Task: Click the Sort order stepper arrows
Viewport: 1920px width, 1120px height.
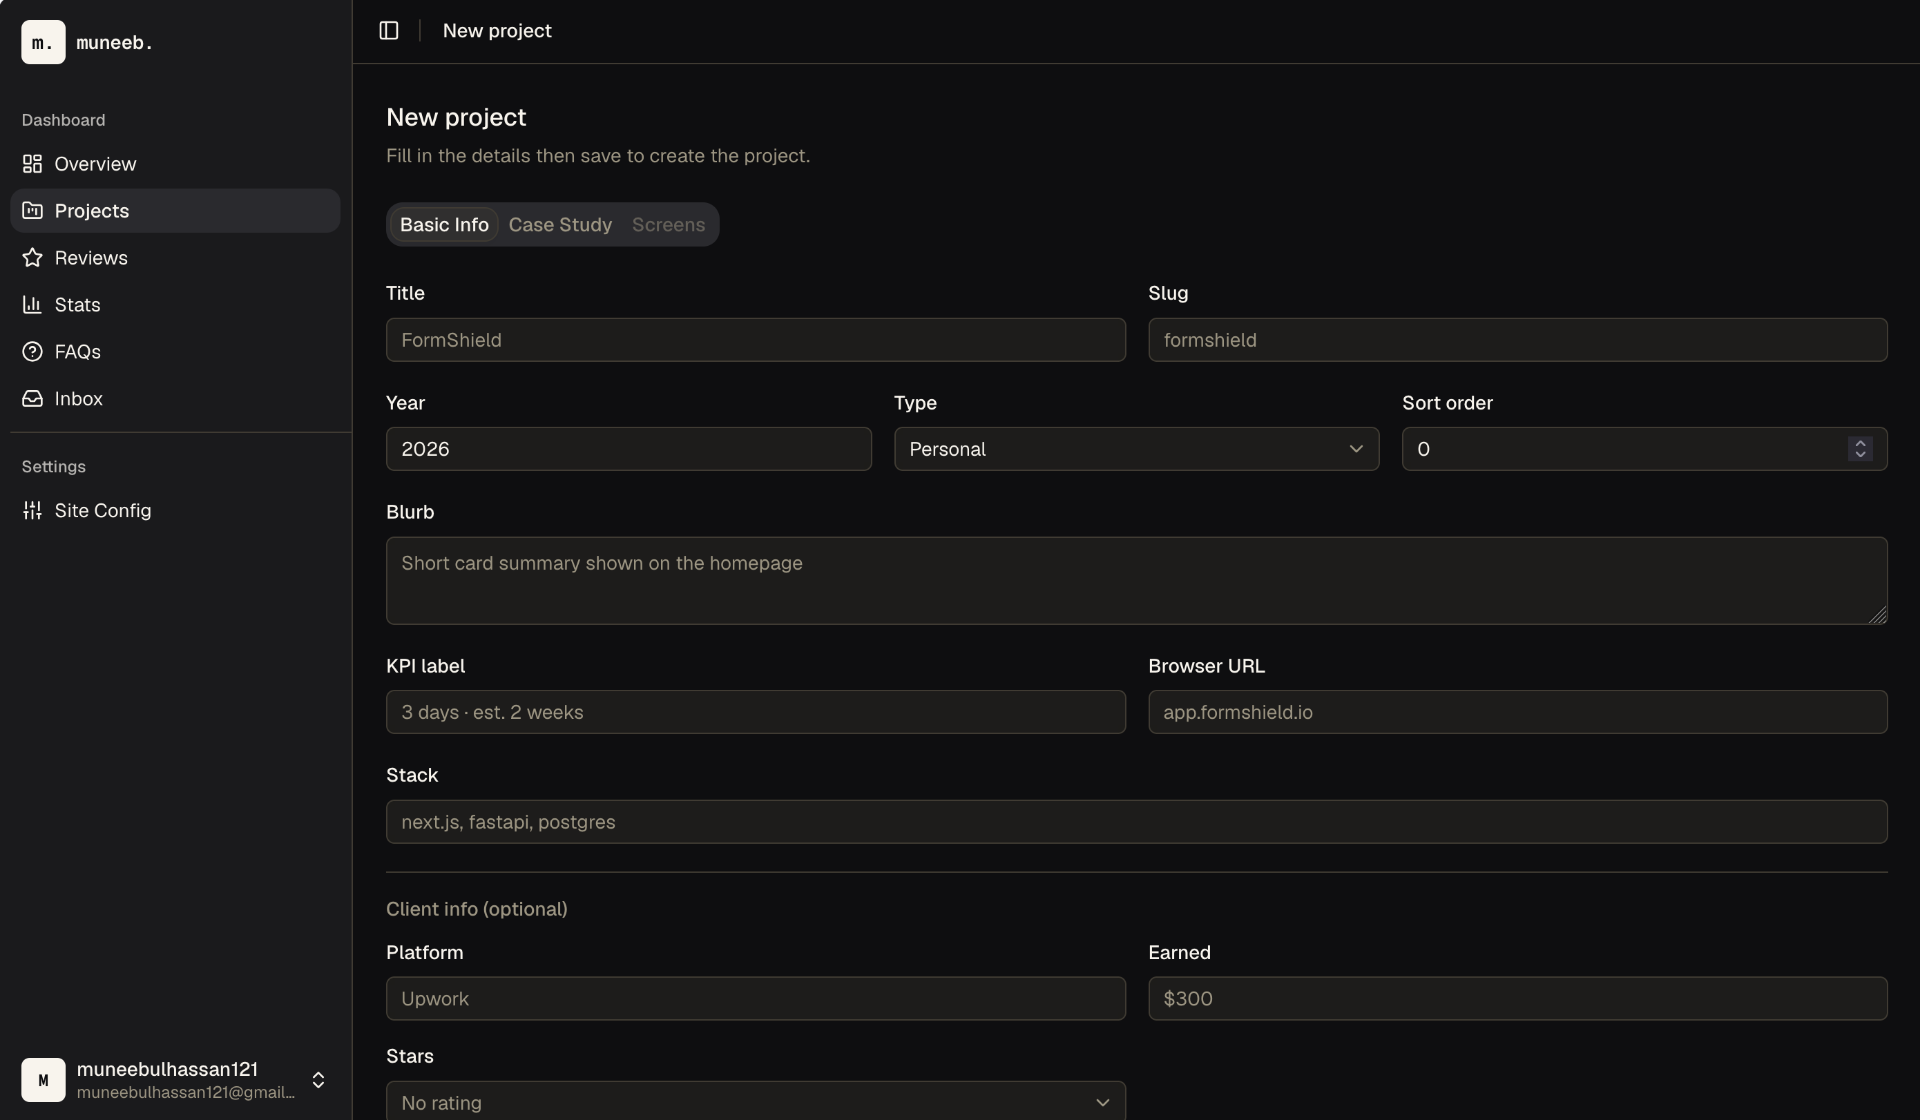Action: [x=1860, y=449]
